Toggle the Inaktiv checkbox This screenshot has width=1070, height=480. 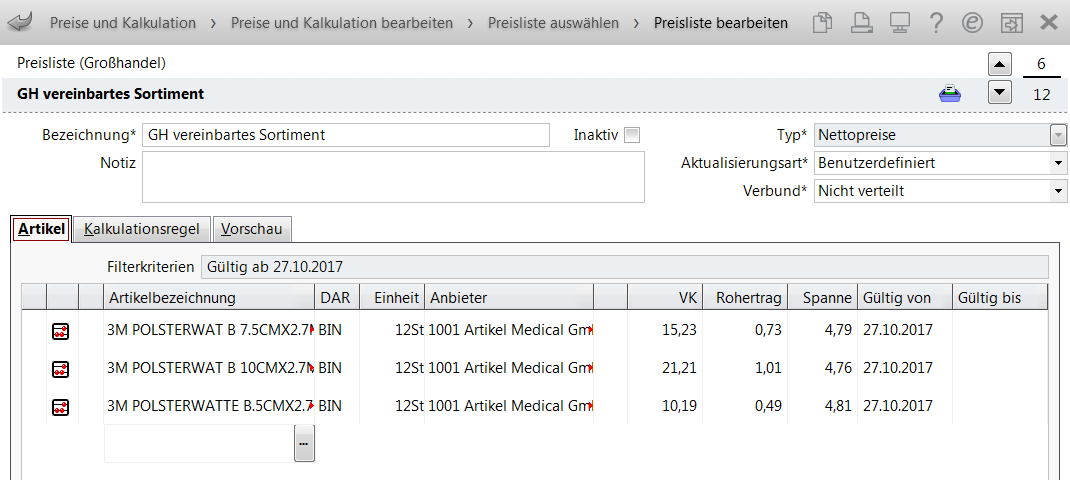tap(633, 135)
